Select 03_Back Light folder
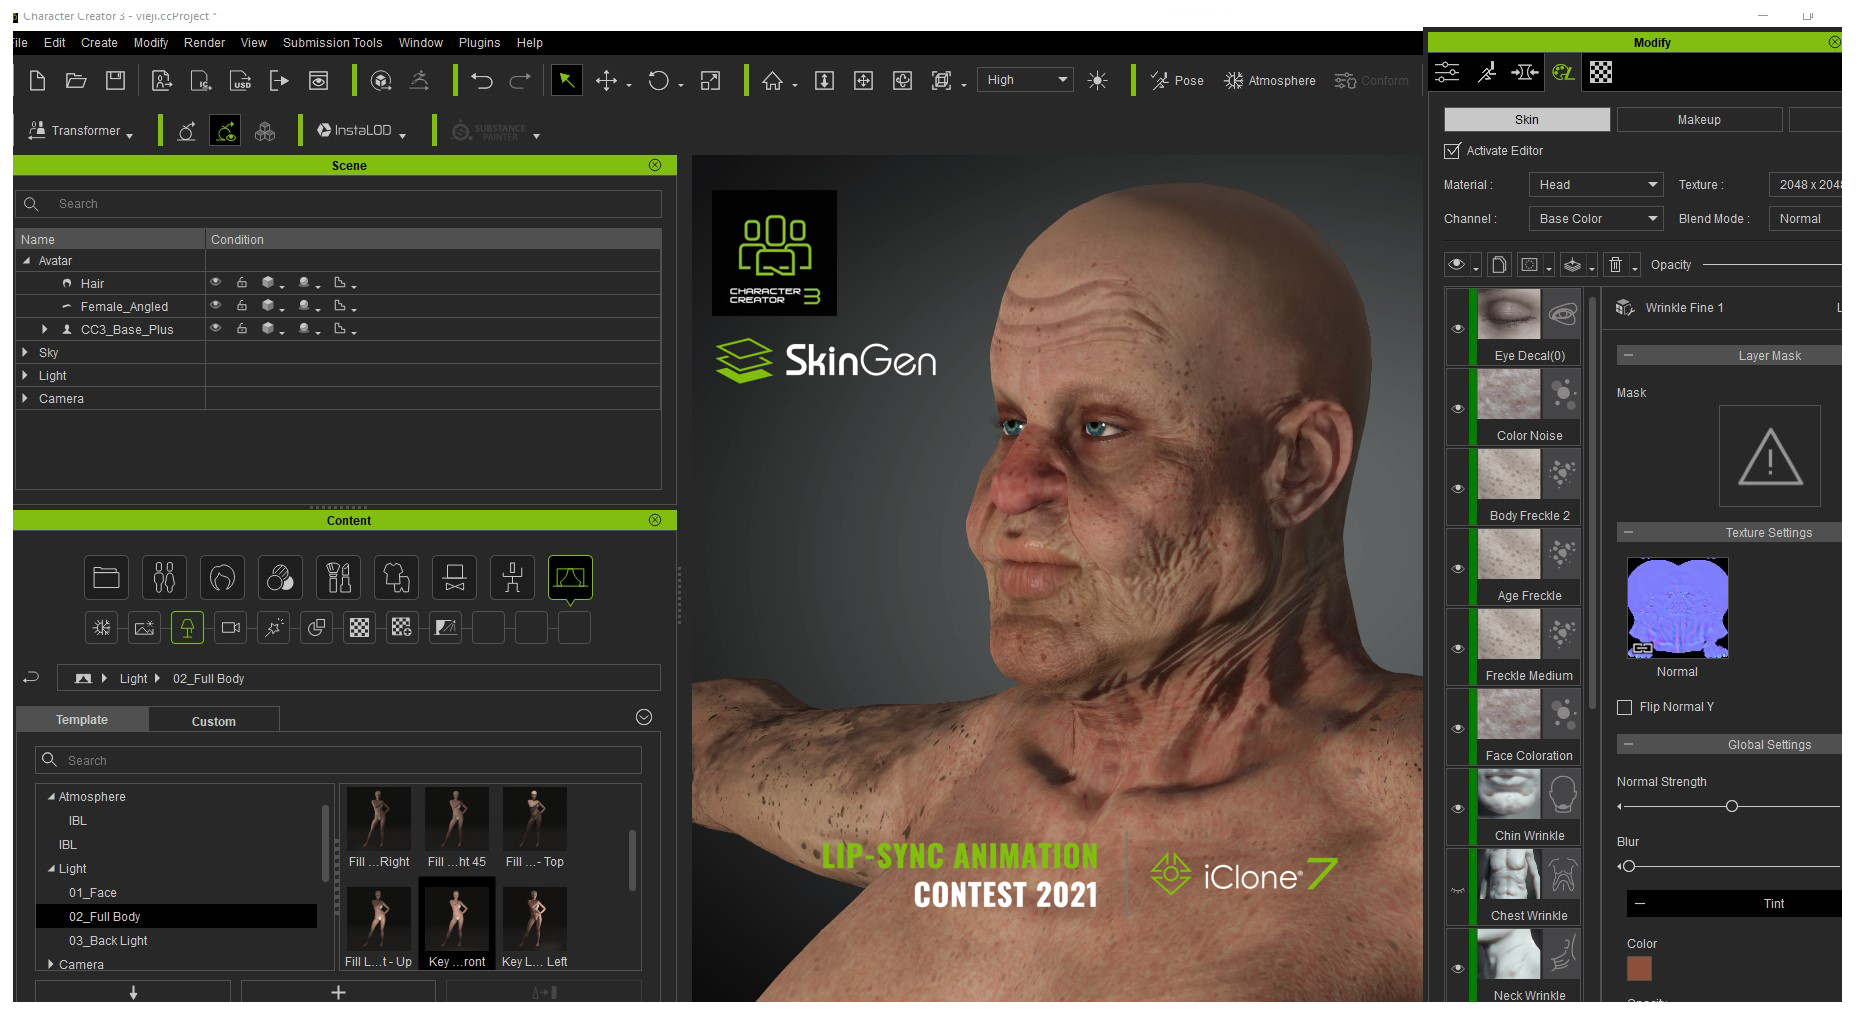This screenshot has height=1015, width=1862. coord(108,941)
